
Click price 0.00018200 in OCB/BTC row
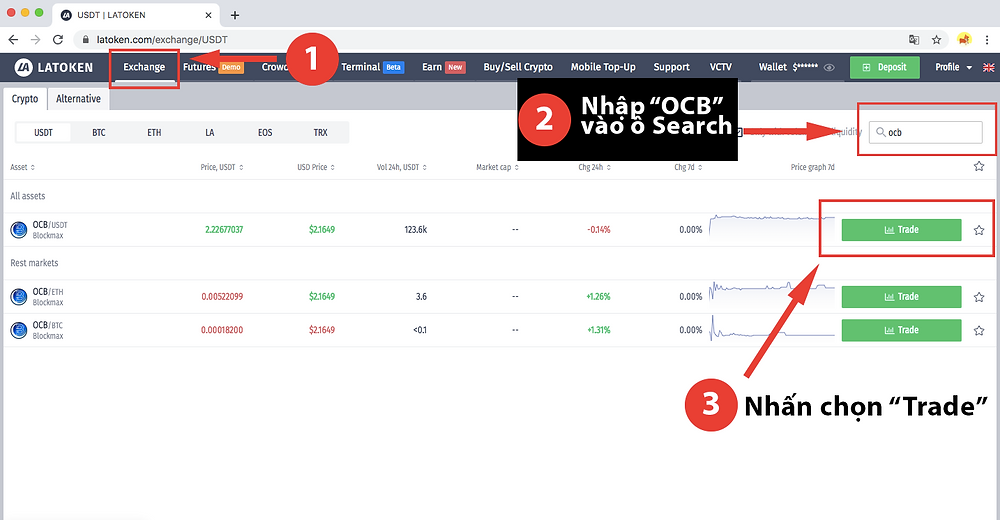coord(222,330)
